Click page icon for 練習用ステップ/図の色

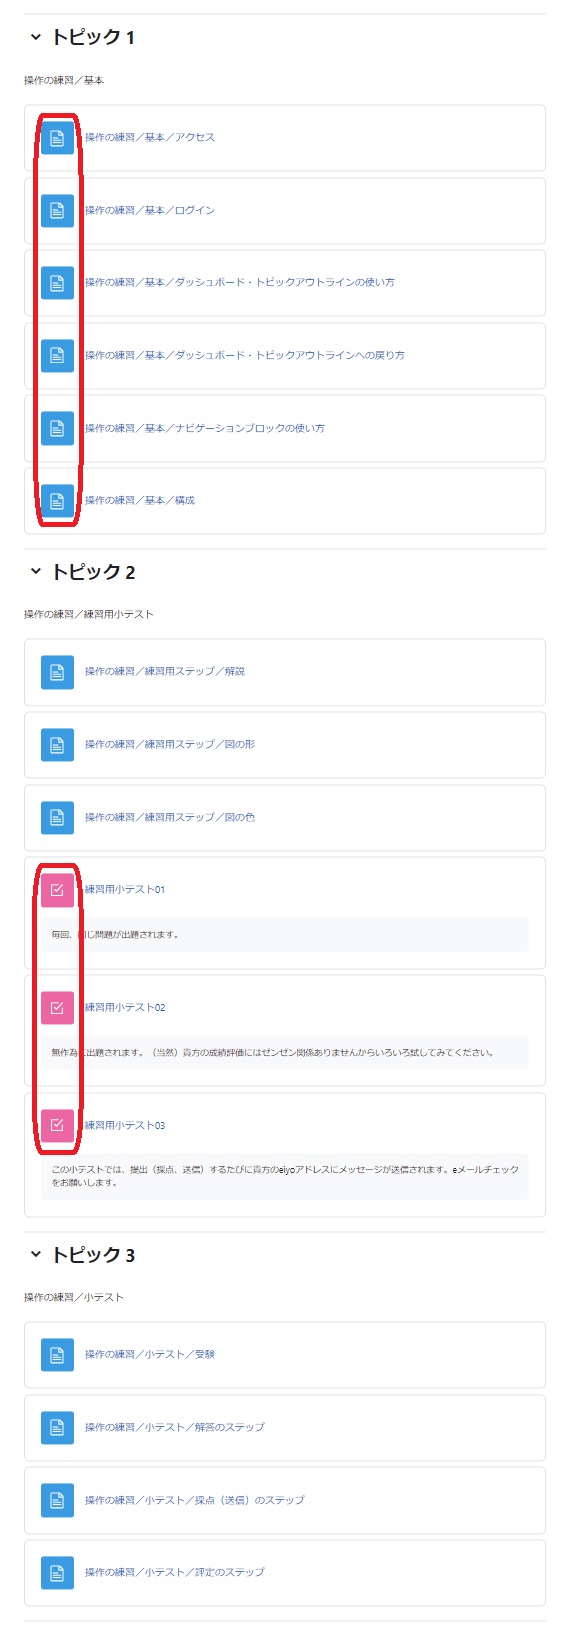point(57,818)
